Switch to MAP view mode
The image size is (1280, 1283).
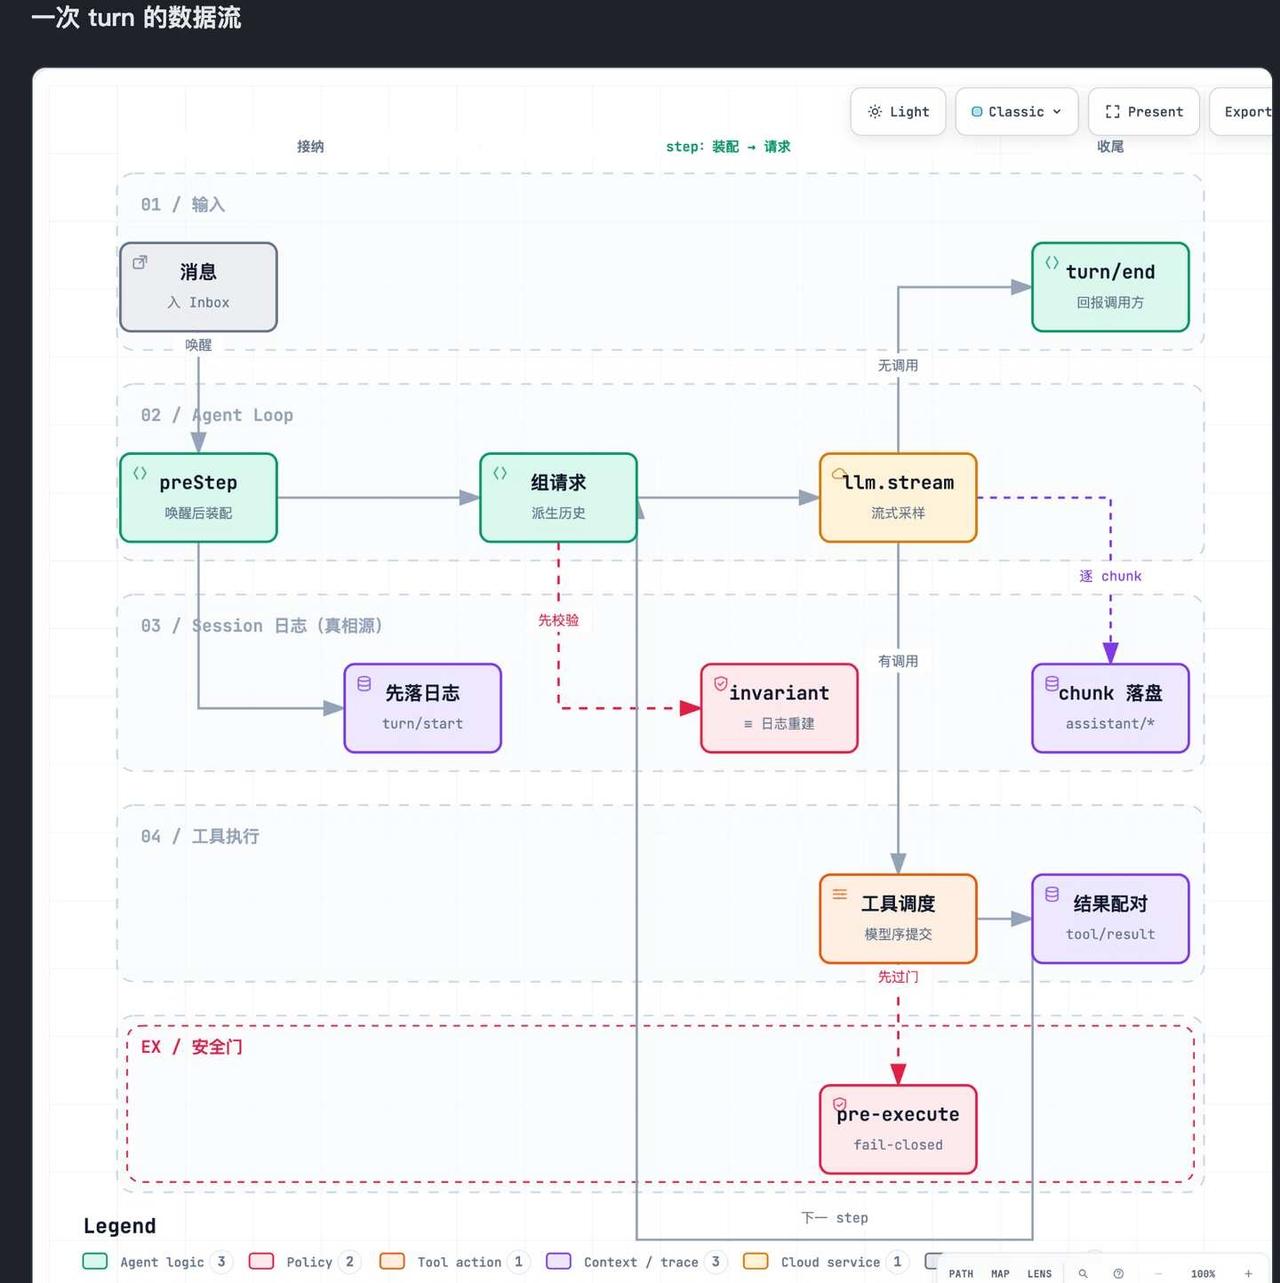[x=1000, y=1273]
